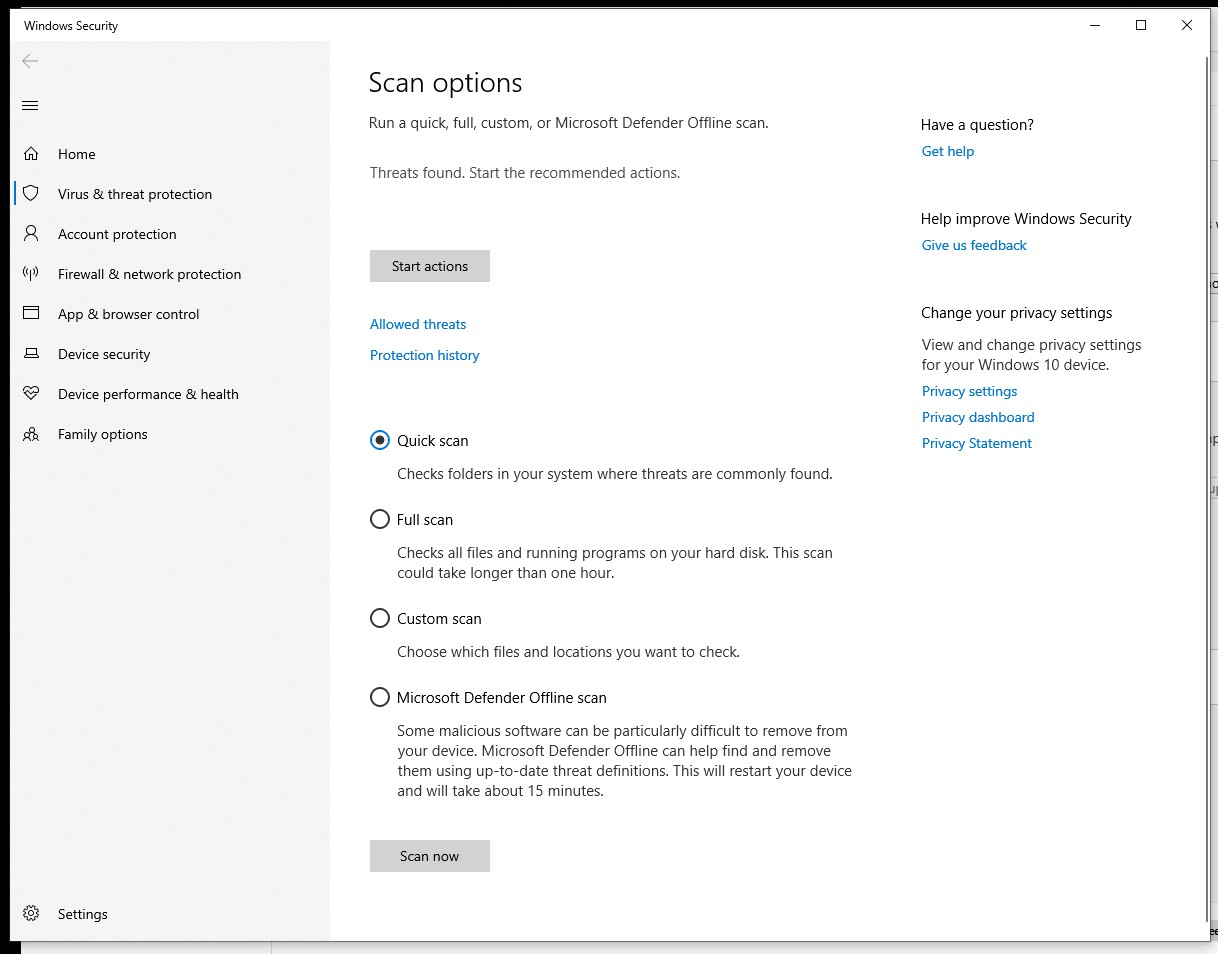Open the Allowed threats link
This screenshot has width=1218, height=954.
click(418, 324)
